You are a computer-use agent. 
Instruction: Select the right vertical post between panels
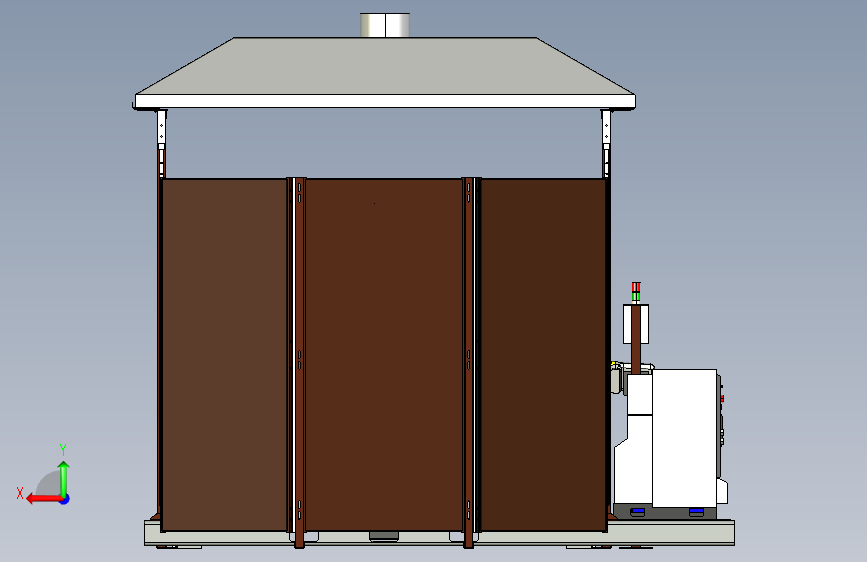468,362
